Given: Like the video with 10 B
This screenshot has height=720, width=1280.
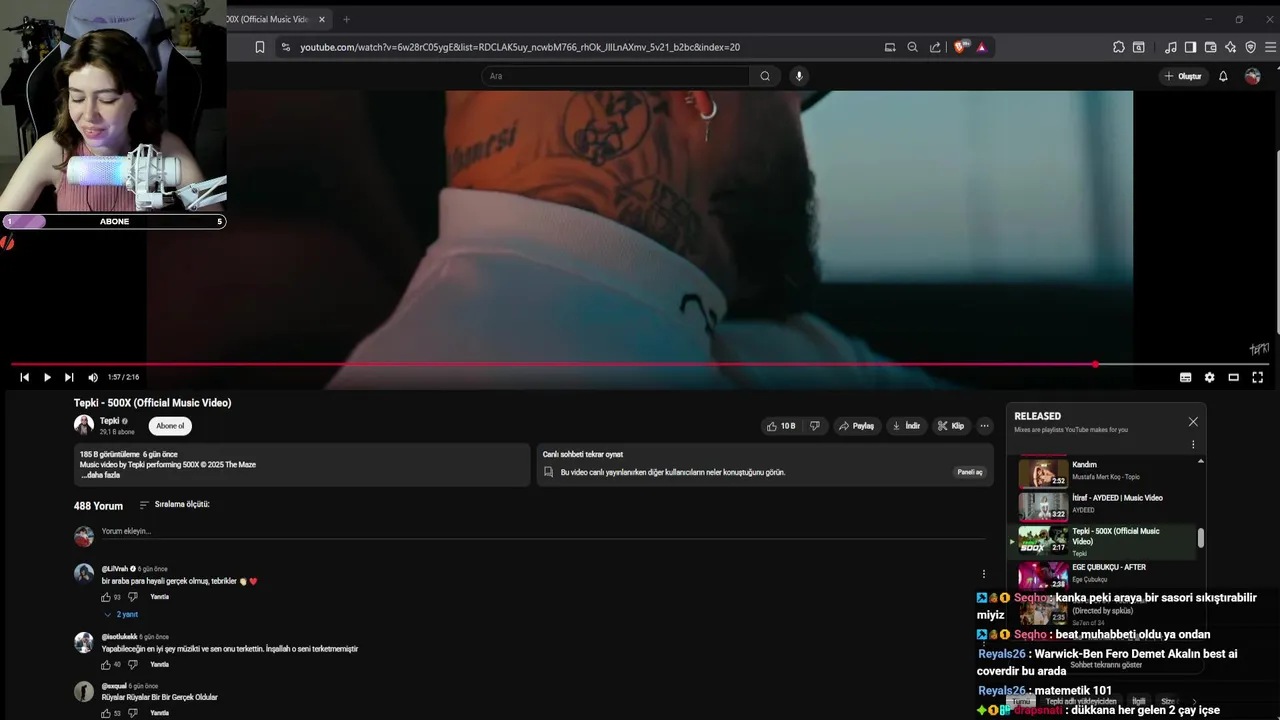Looking at the screenshot, I should click(x=781, y=426).
